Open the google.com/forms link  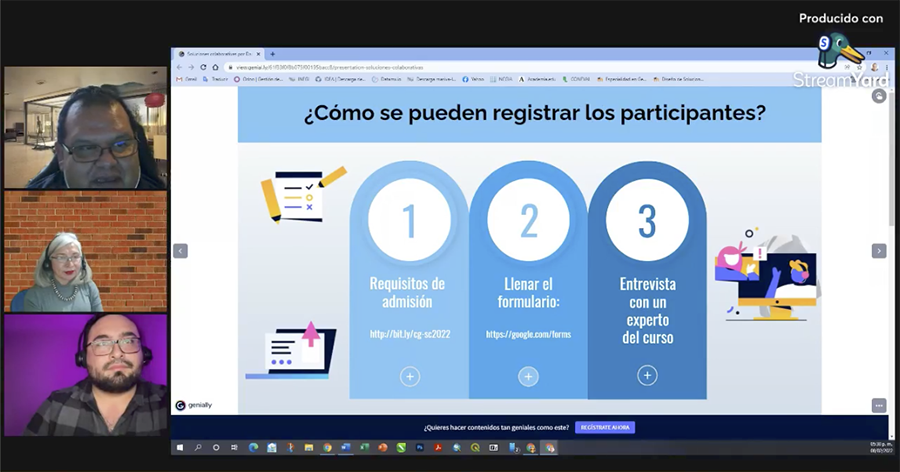tap(528, 334)
